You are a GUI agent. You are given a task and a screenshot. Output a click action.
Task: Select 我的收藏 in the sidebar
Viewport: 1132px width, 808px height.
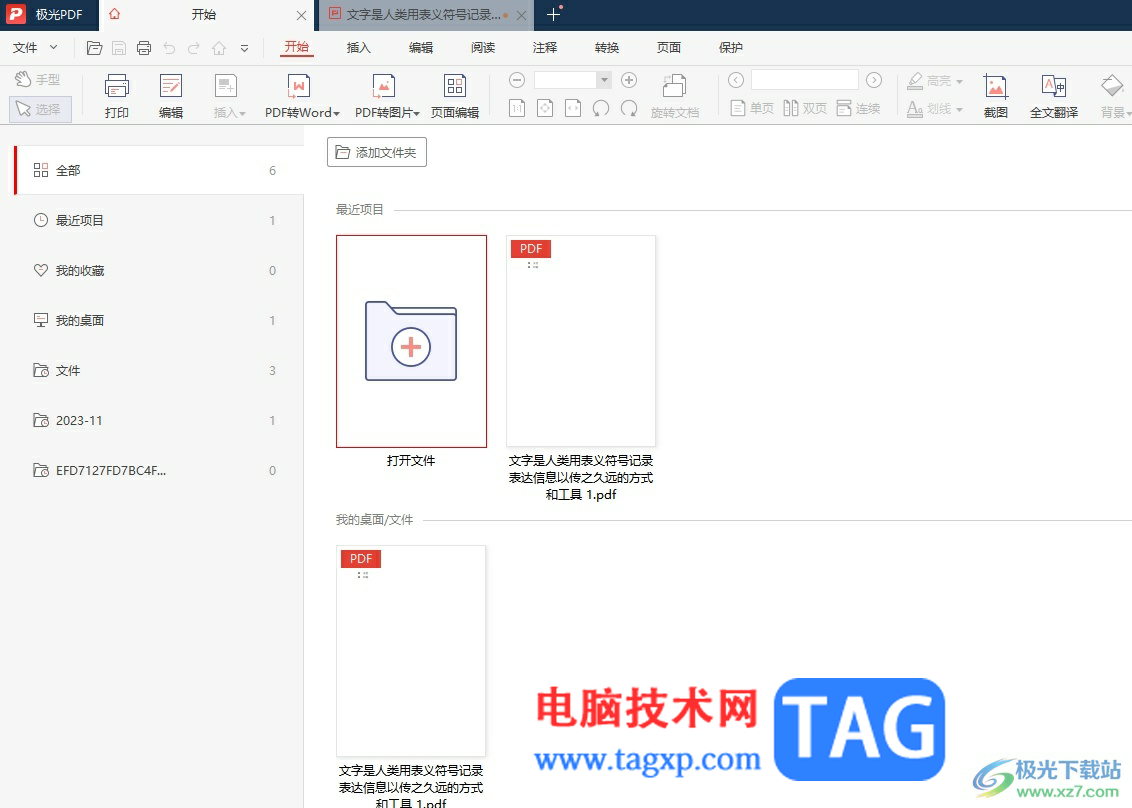[159, 271]
